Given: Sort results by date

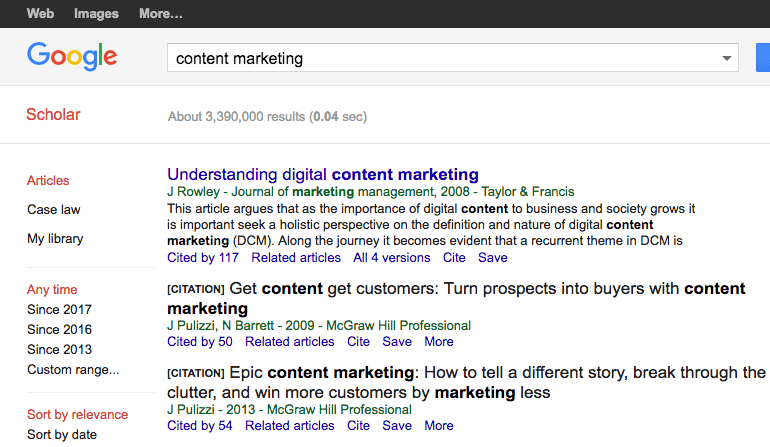Looking at the screenshot, I should point(62,435).
